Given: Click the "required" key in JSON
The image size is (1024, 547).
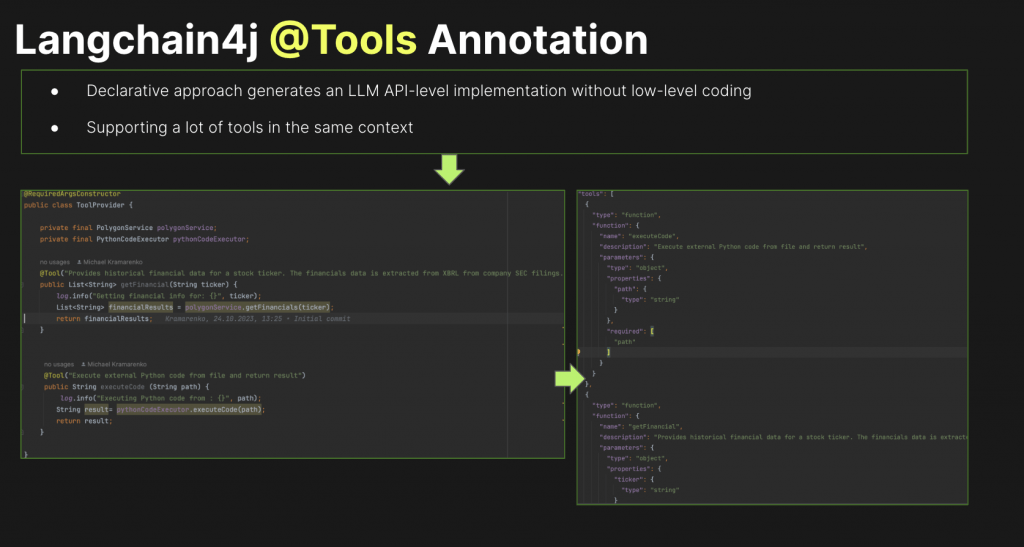Looking at the screenshot, I should click(x=622, y=331).
